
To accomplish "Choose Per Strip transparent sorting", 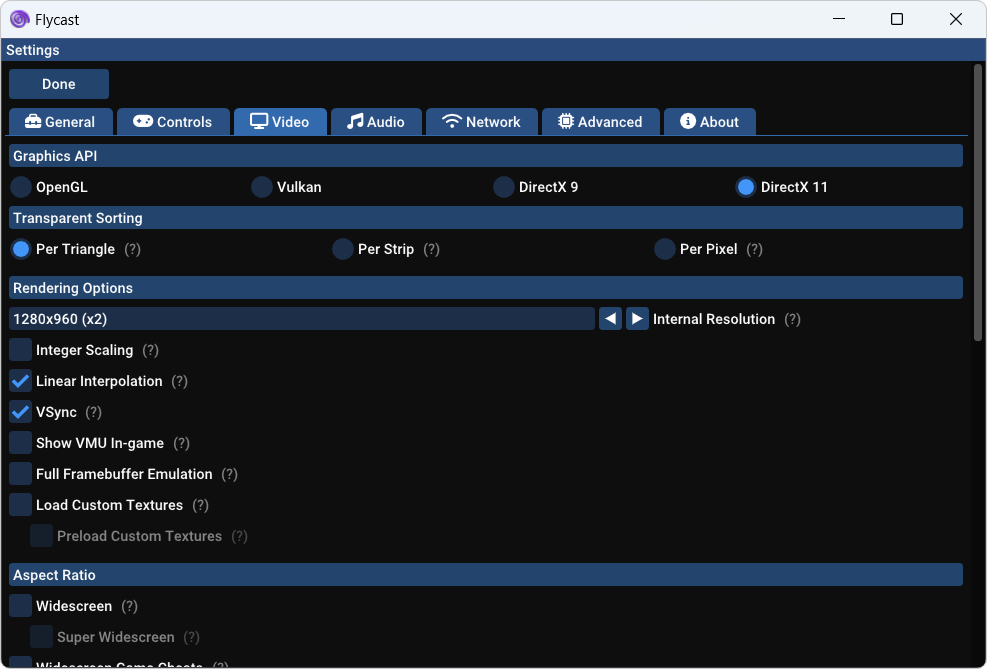I will [x=342, y=249].
